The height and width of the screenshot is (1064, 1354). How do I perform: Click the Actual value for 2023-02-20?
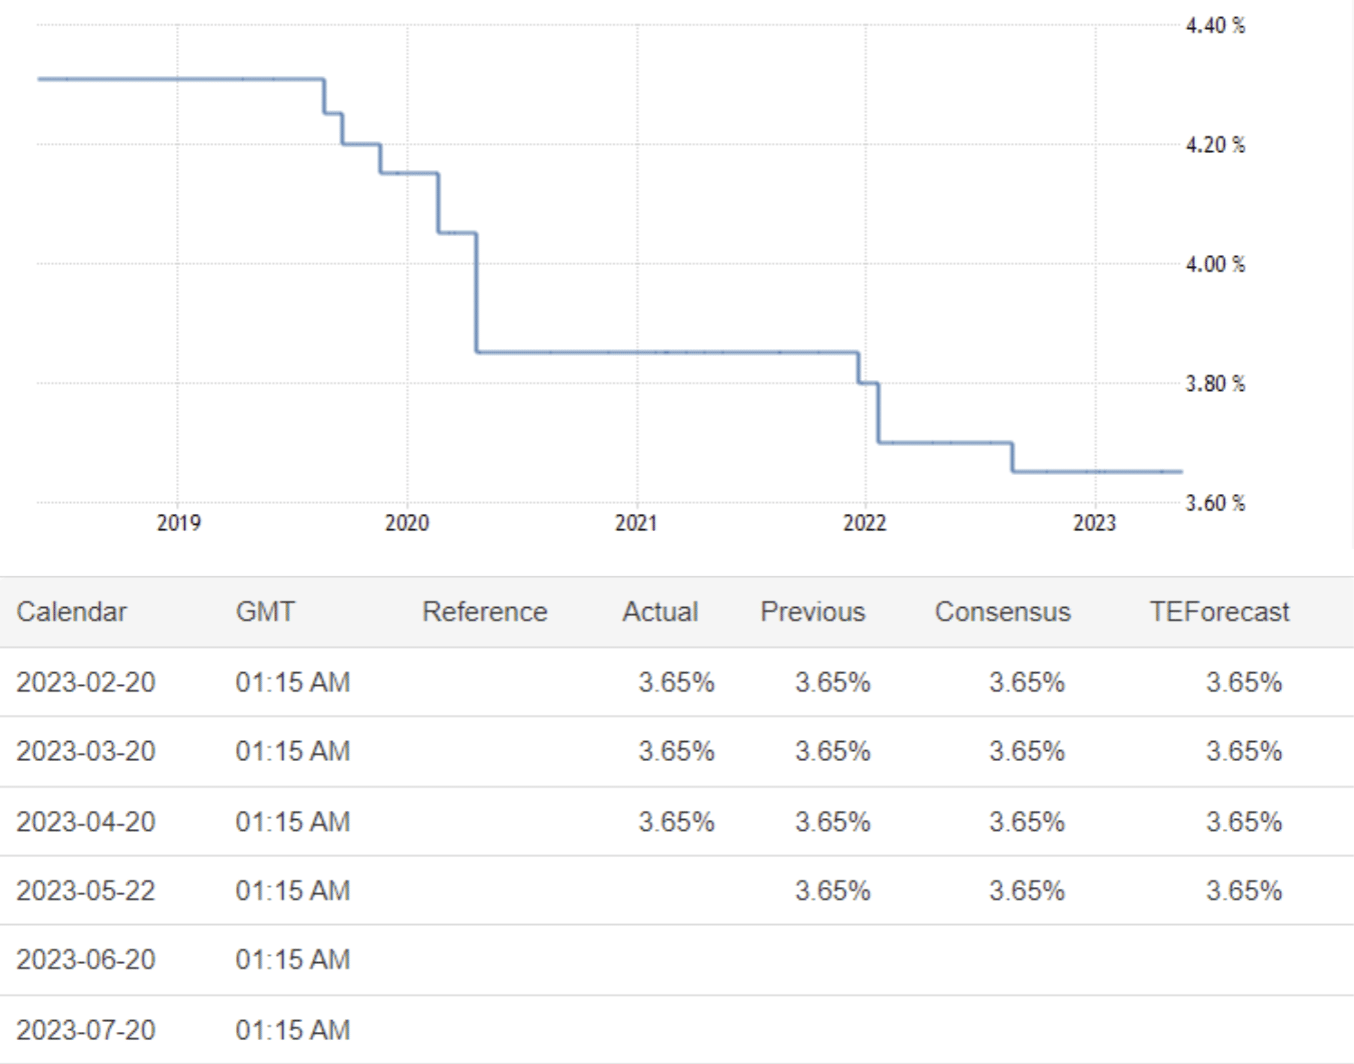click(x=676, y=683)
